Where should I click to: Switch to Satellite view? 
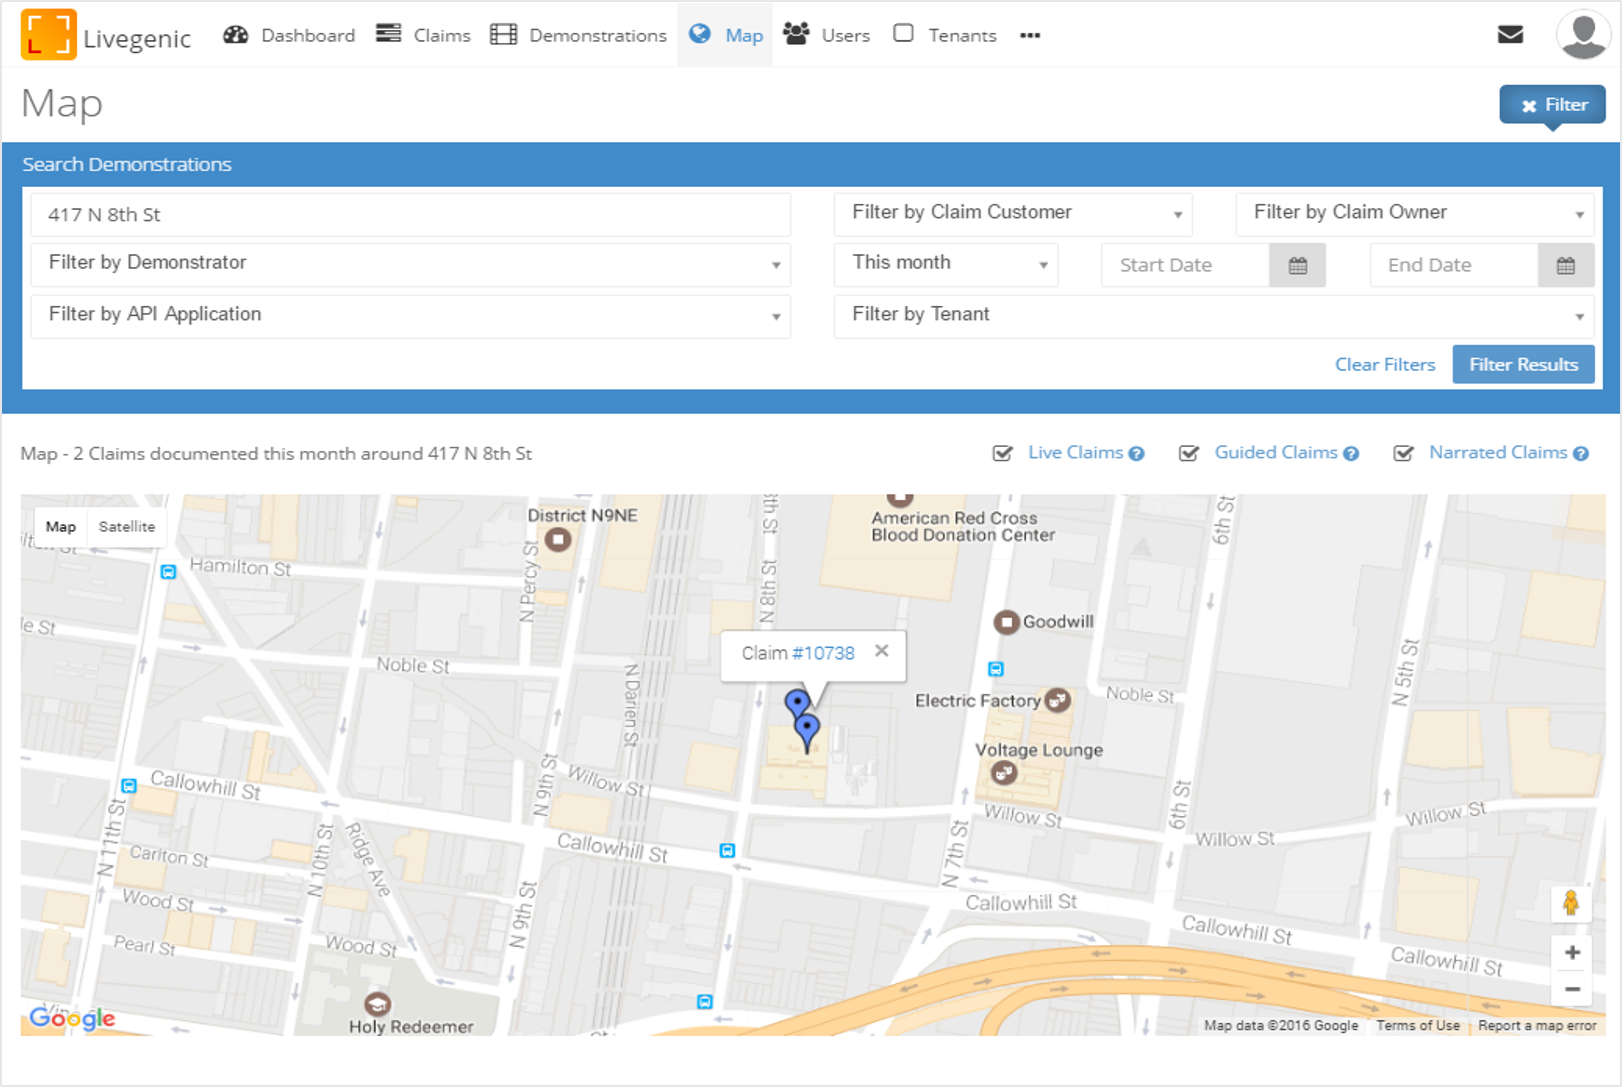[127, 527]
